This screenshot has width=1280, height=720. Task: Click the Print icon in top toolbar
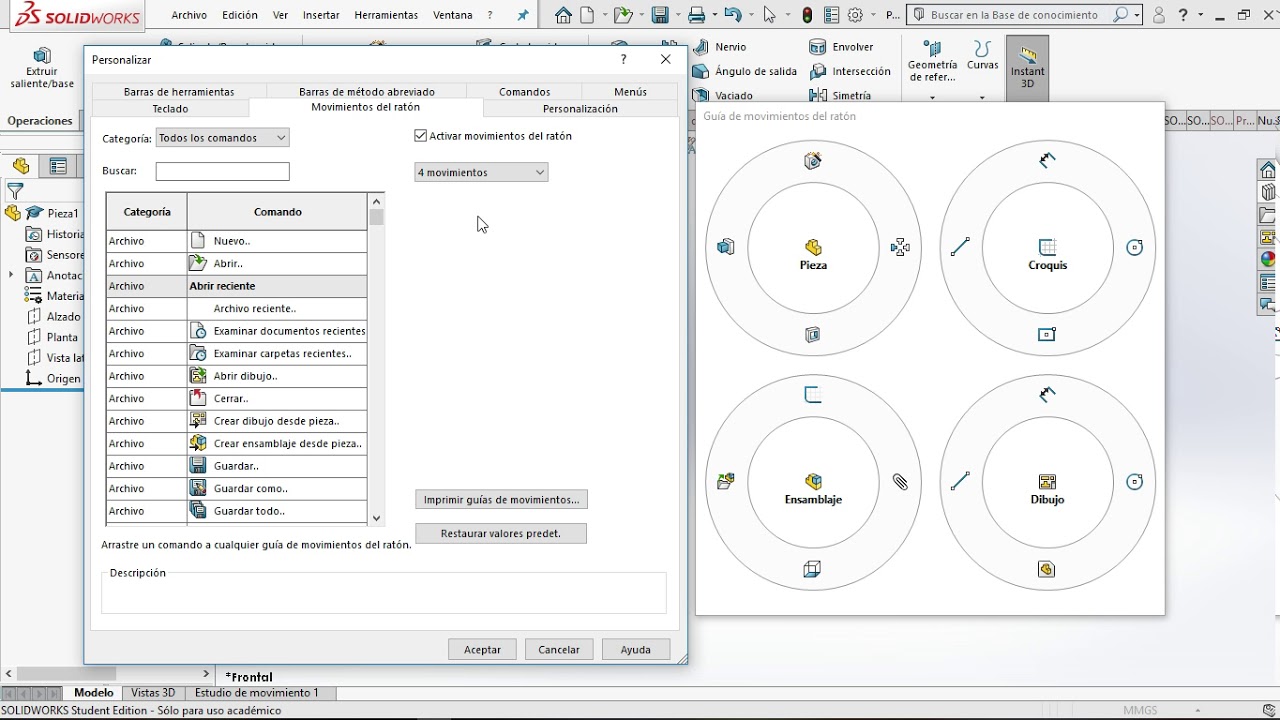point(697,15)
